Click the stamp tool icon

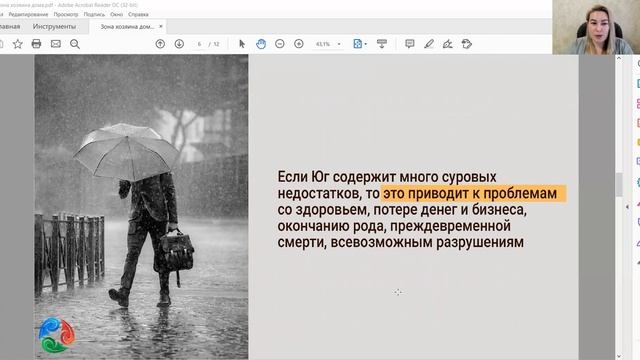(467, 44)
